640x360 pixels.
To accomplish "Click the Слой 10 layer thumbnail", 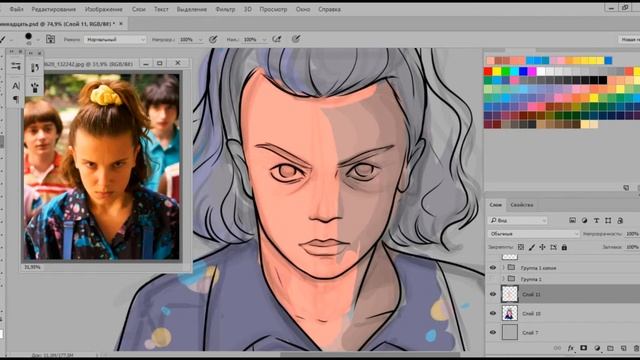I will (x=509, y=313).
